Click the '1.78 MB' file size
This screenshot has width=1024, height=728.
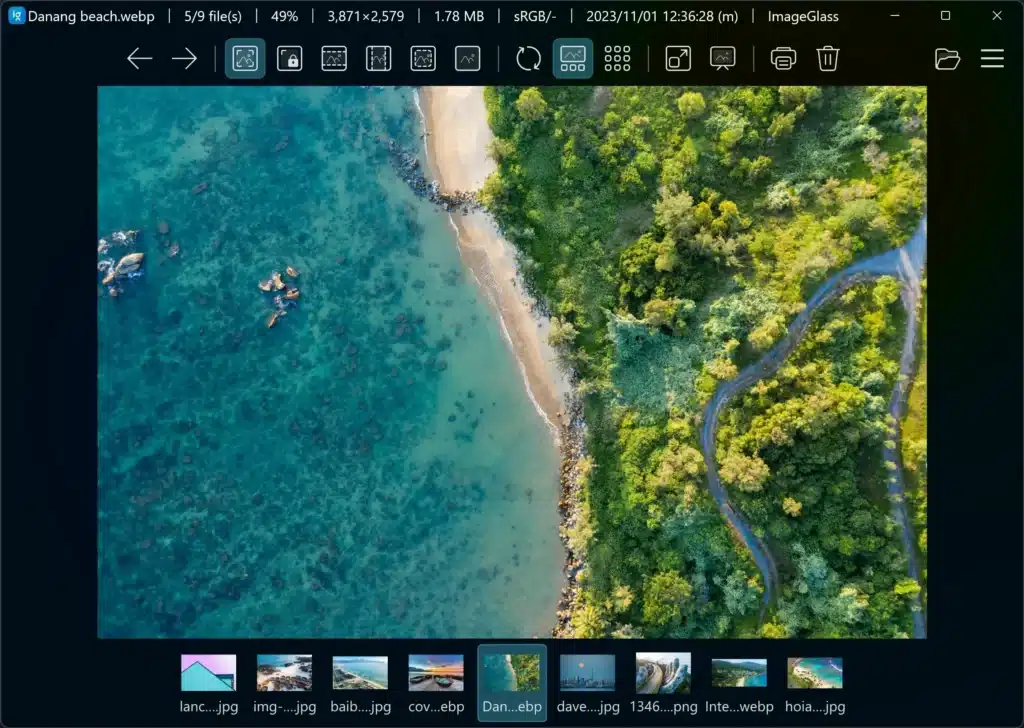(459, 16)
